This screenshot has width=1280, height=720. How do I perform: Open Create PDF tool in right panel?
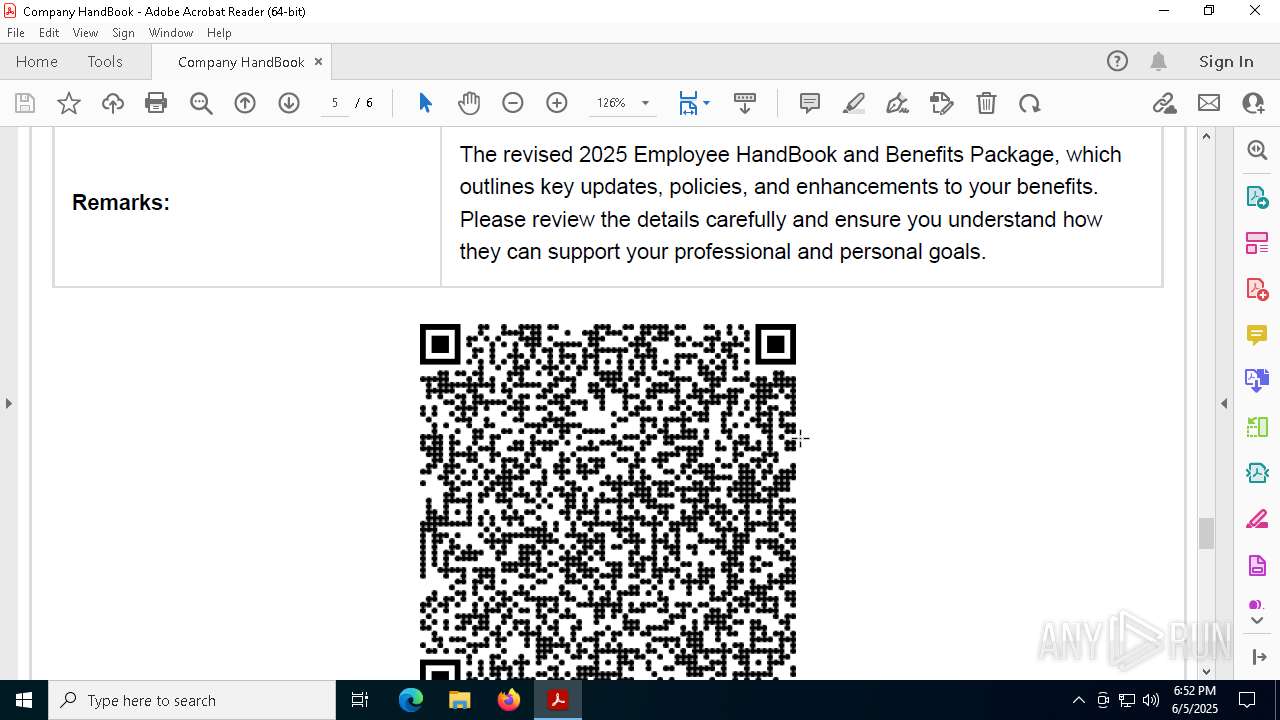tap(1257, 289)
